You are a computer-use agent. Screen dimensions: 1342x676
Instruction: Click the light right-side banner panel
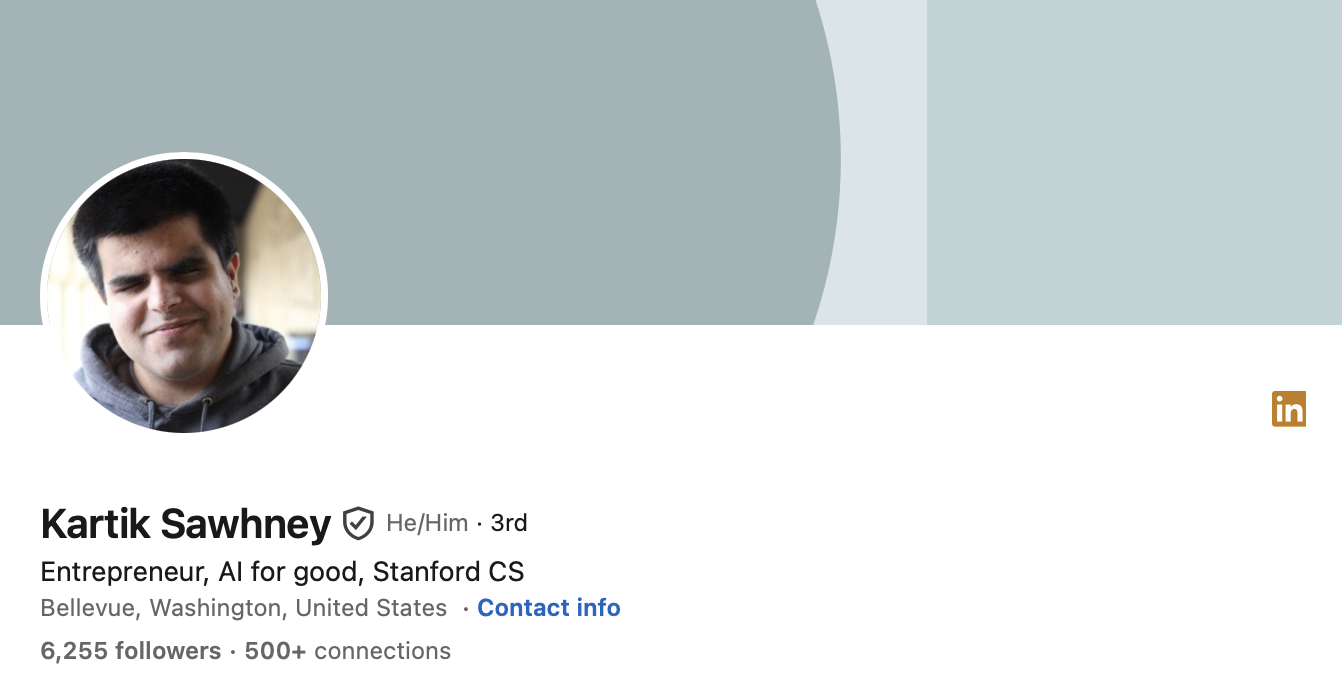tap(1130, 160)
